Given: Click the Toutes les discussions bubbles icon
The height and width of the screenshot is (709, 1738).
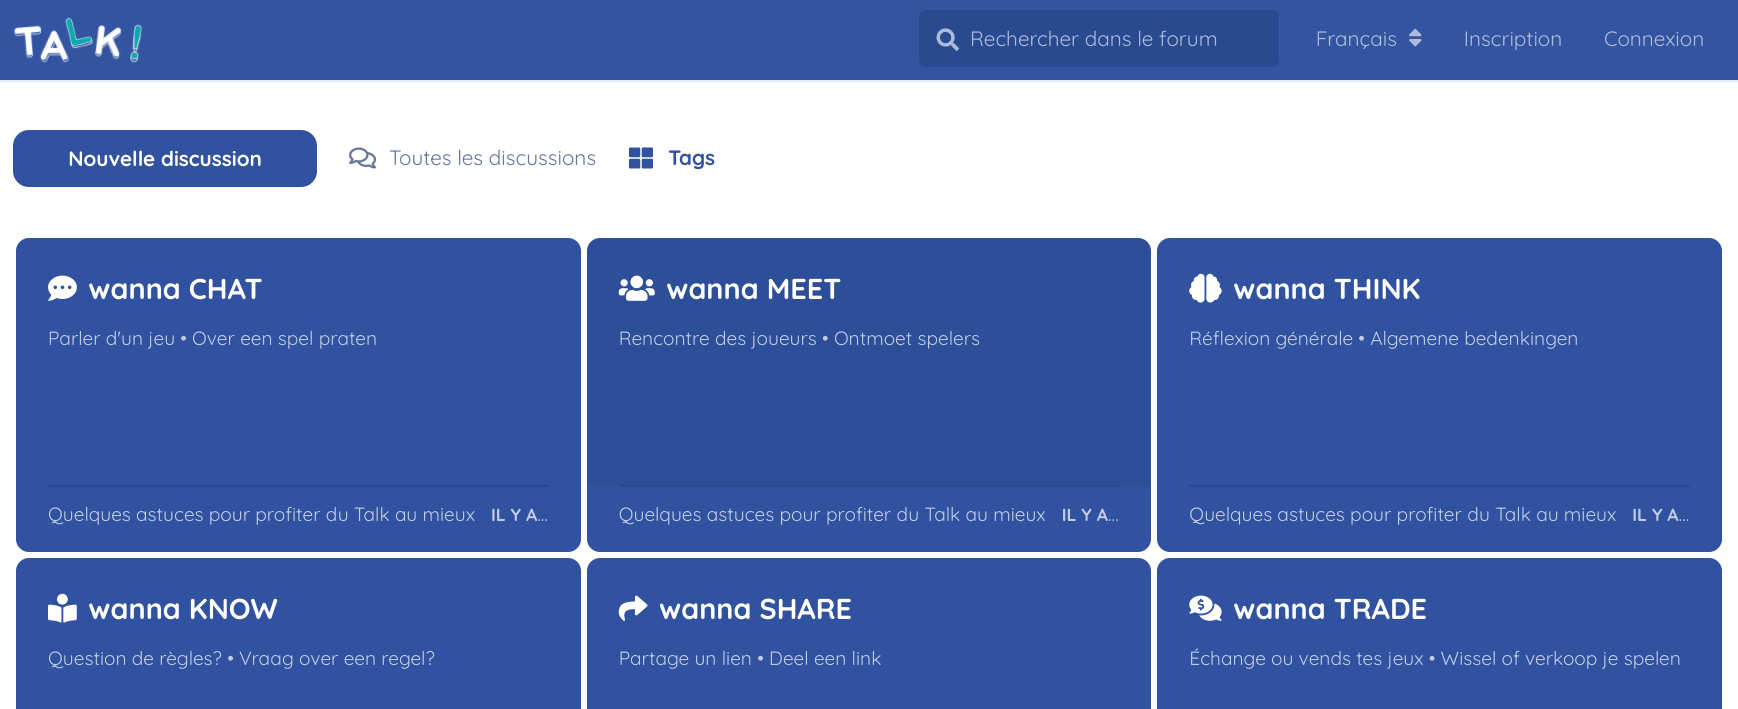Looking at the screenshot, I should click(x=362, y=158).
